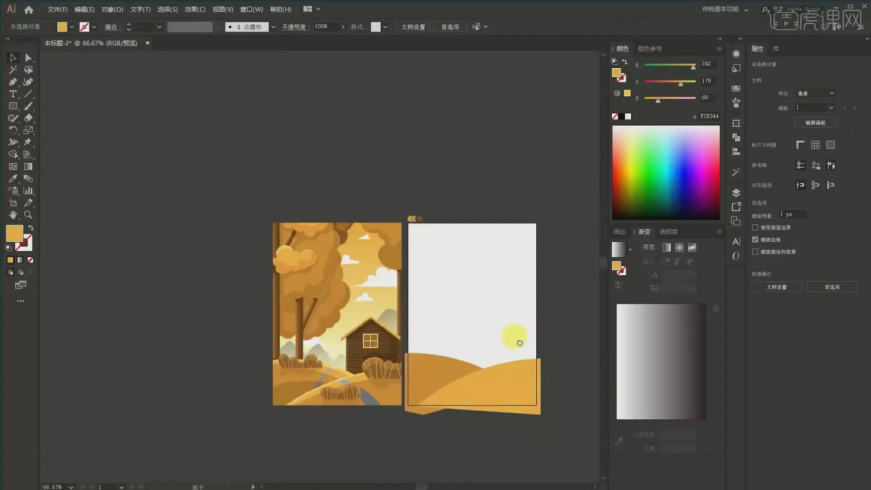Select the Rectangle tool
This screenshot has height=490, width=871.
click(13, 106)
